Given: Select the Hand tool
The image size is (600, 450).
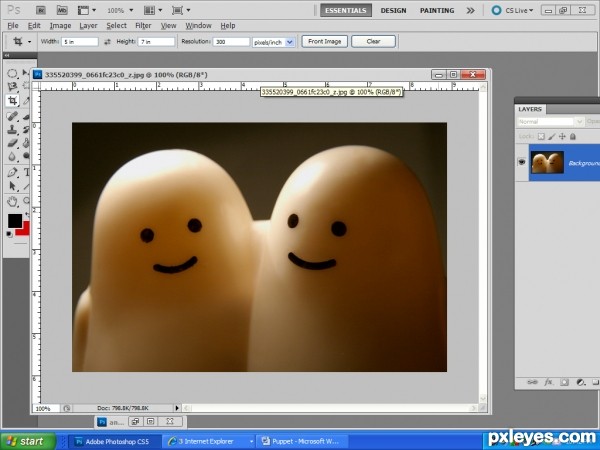Looking at the screenshot, I should pyautogui.click(x=12, y=201).
